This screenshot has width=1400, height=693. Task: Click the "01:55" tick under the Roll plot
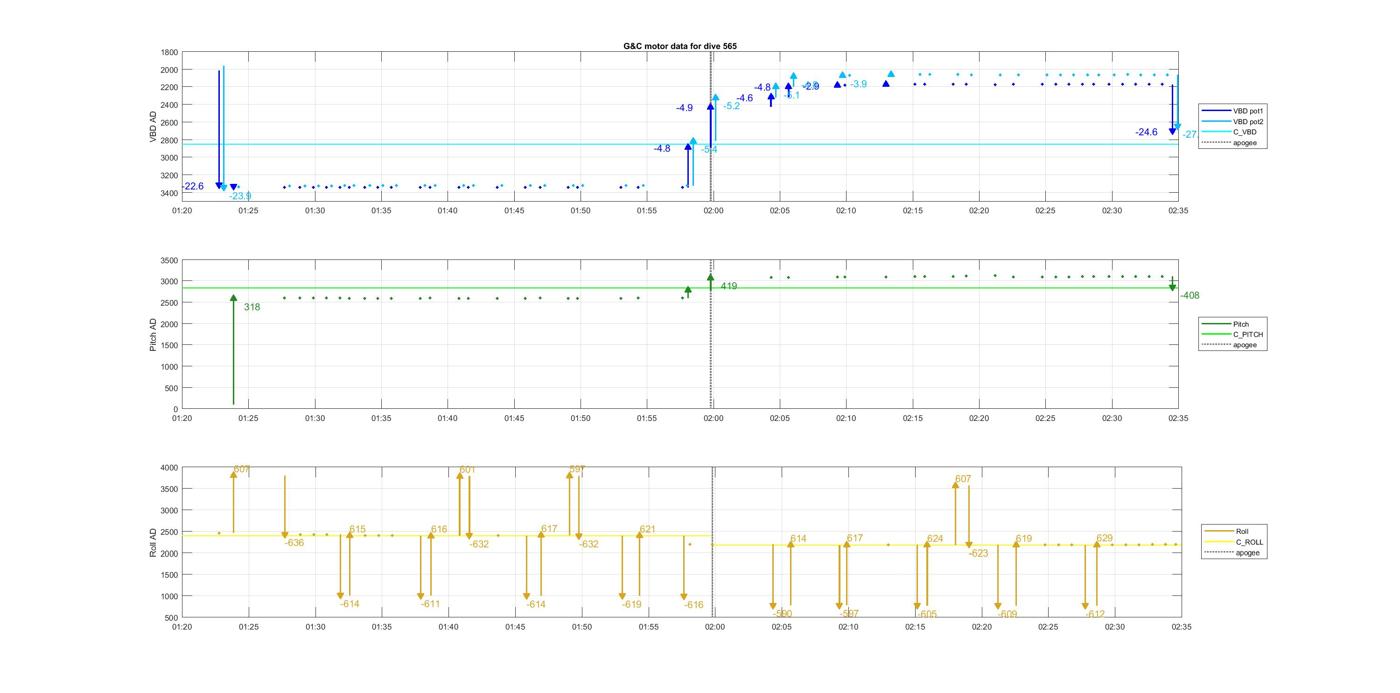coord(648,627)
